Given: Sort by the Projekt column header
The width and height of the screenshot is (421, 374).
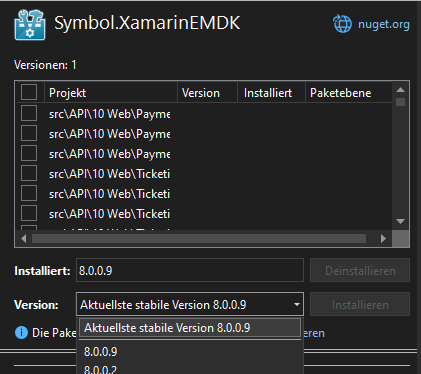Looking at the screenshot, I should pos(110,93).
